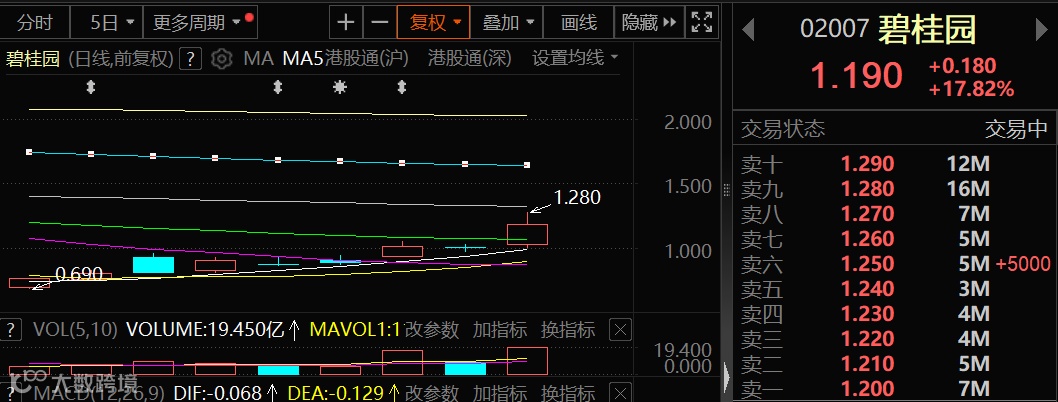The image size is (1058, 402).
Task: Click the tallest red volume bar at right
Action: [x=527, y=361]
